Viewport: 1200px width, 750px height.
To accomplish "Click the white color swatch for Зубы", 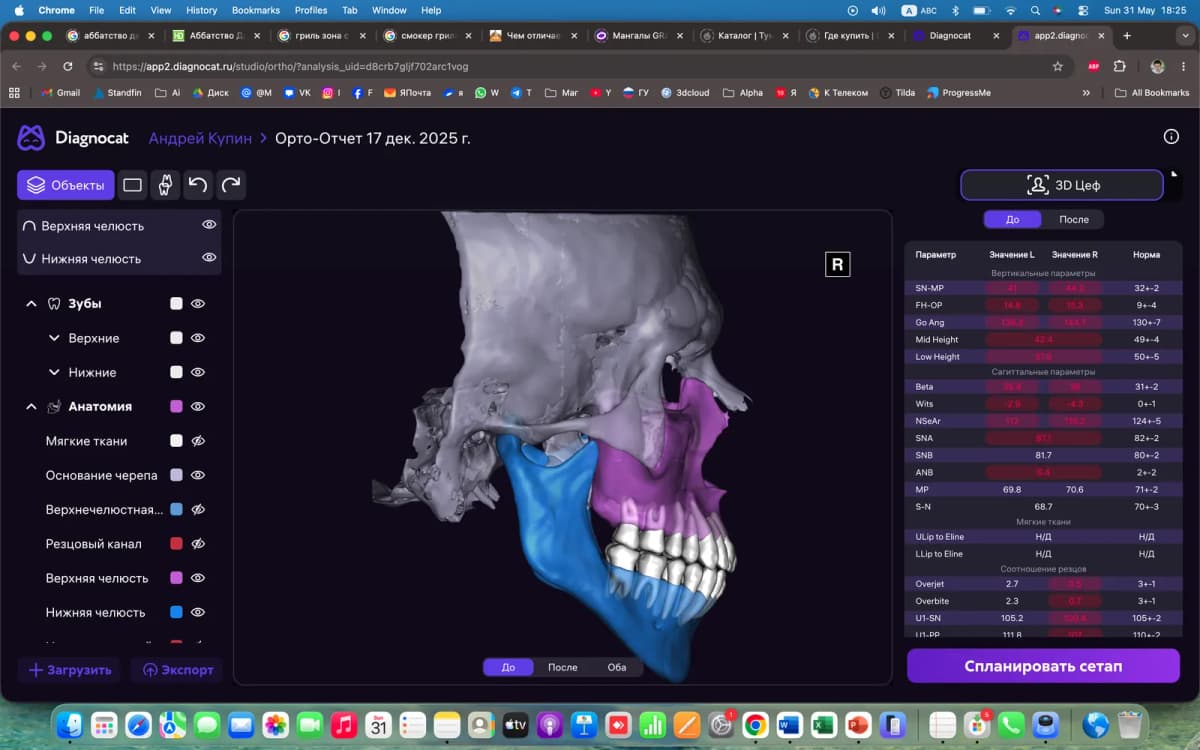I will click(x=176, y=303).
